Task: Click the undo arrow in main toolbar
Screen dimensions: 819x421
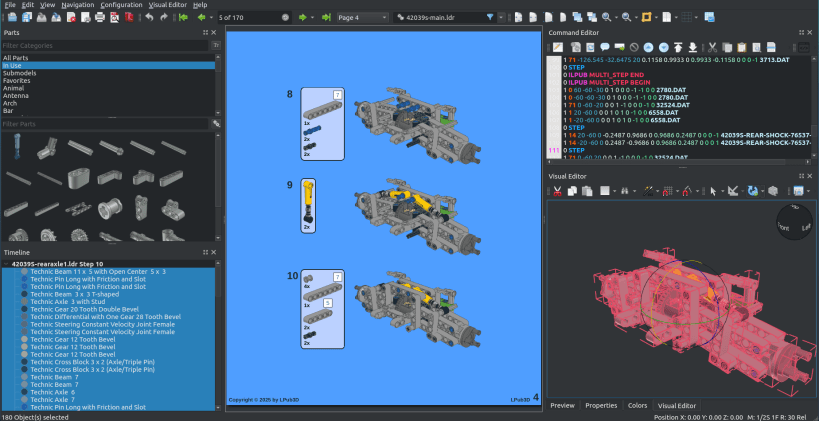Action: click(149, 17)
